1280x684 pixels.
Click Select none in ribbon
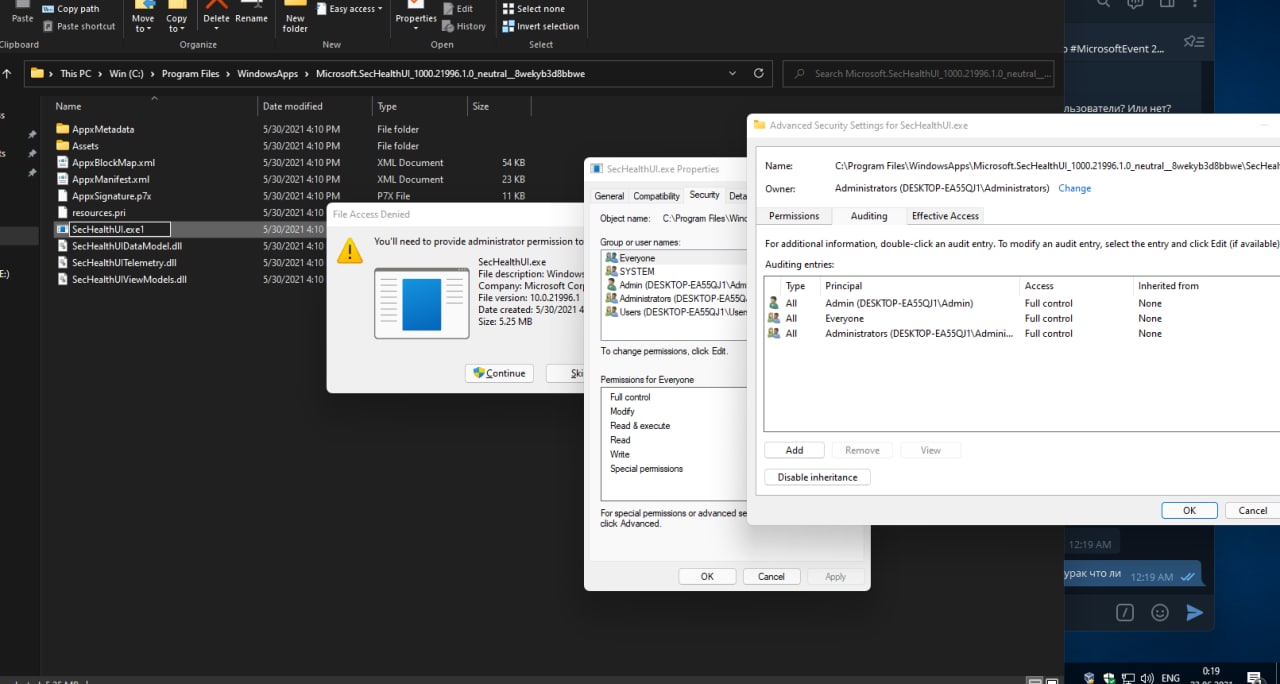tap(533, 9)
